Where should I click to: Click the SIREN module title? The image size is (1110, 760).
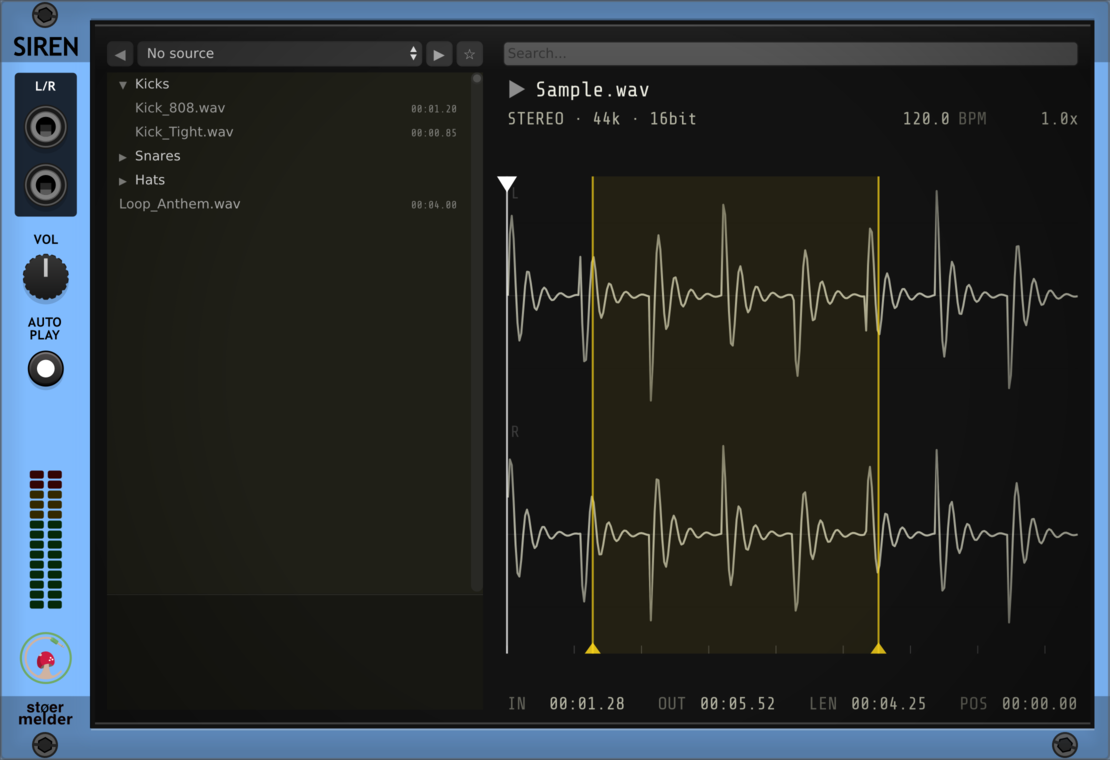tap(45, 47)
